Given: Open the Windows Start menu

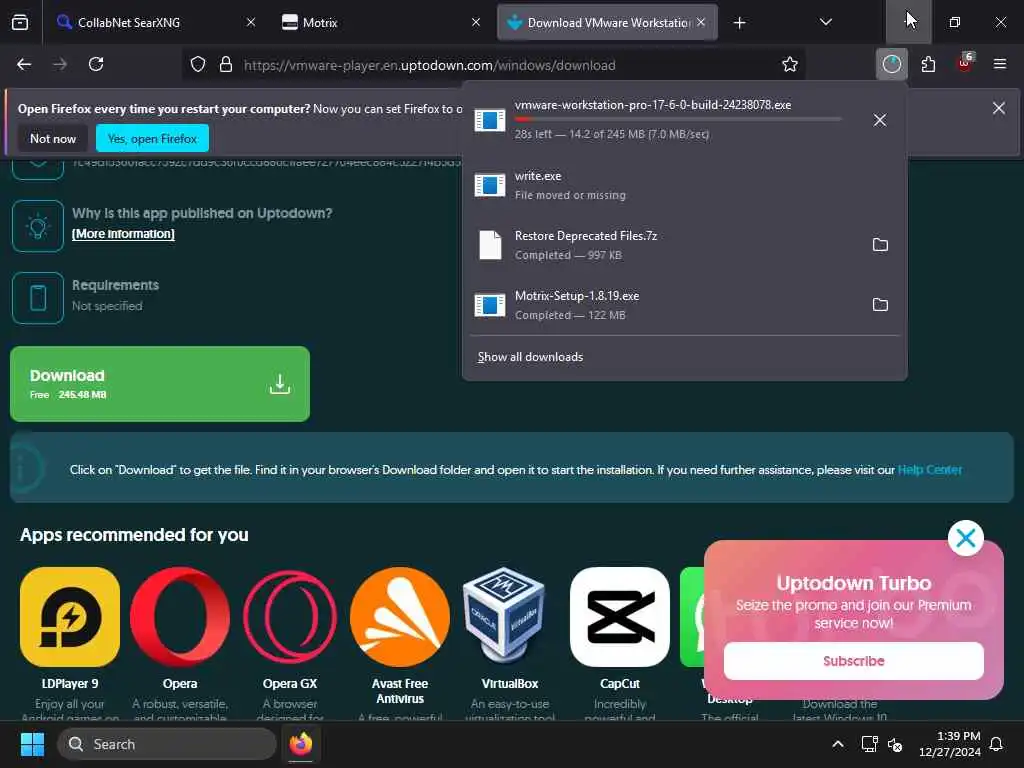Looking at the screenshot, I should [x=32, y=744].
